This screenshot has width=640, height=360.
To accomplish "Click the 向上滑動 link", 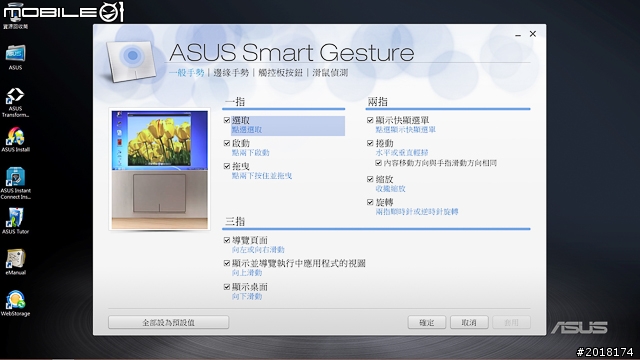I will [247, 273].
